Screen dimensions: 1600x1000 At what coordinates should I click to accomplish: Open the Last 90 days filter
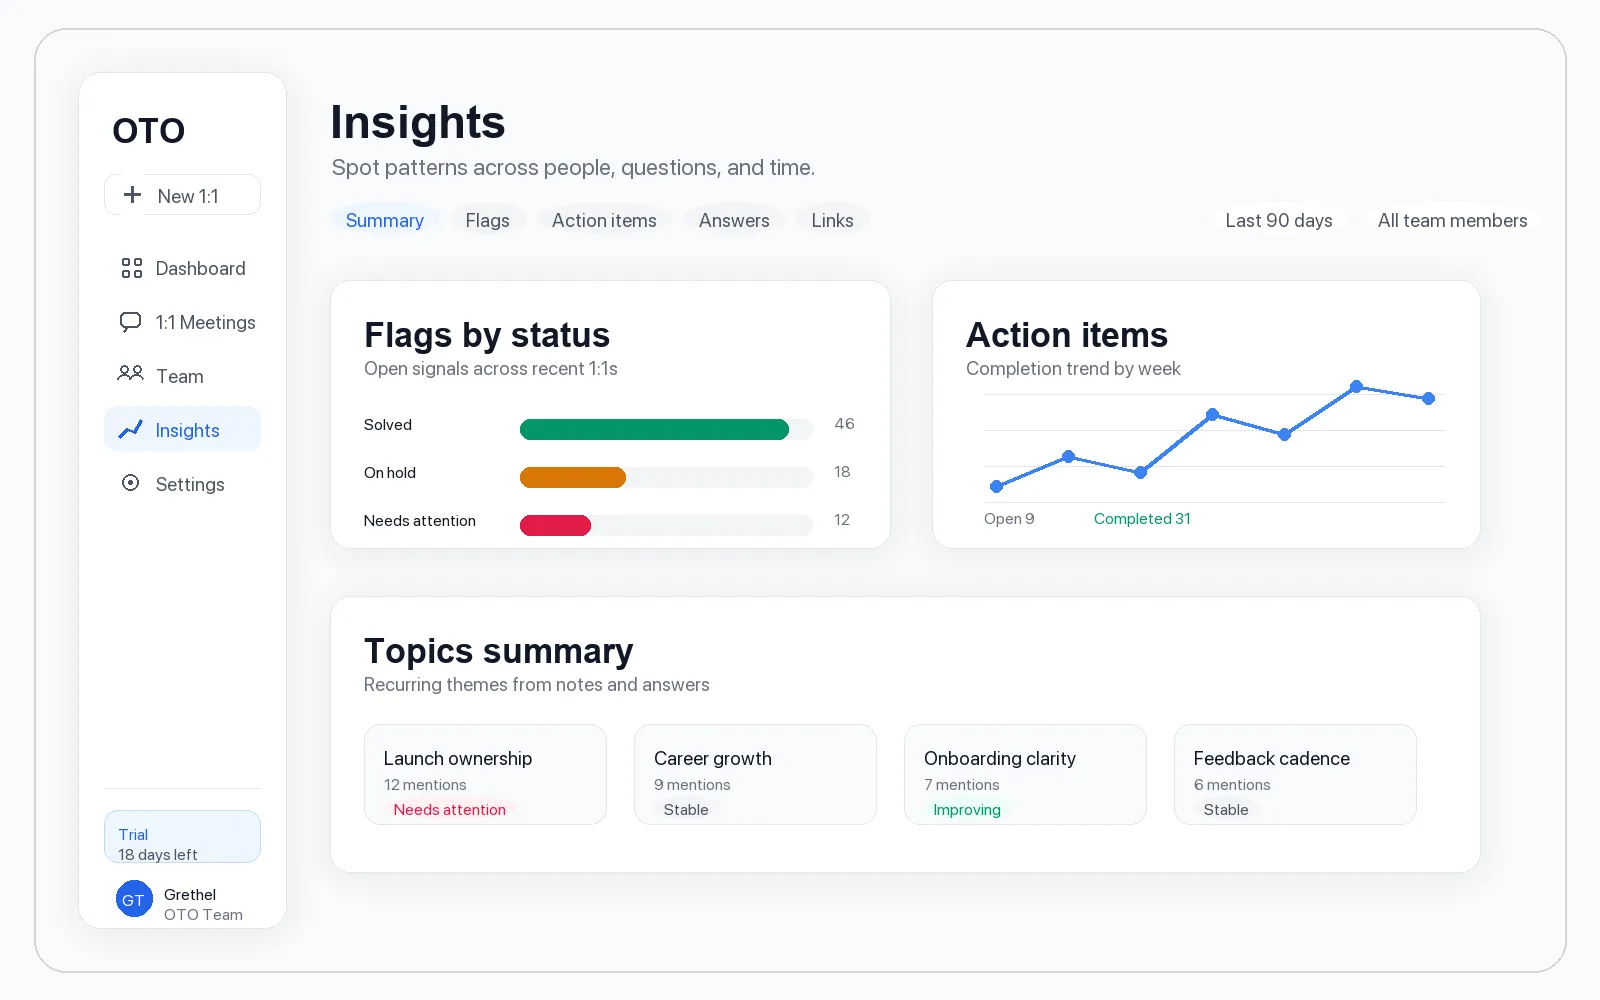point(1279,220)
